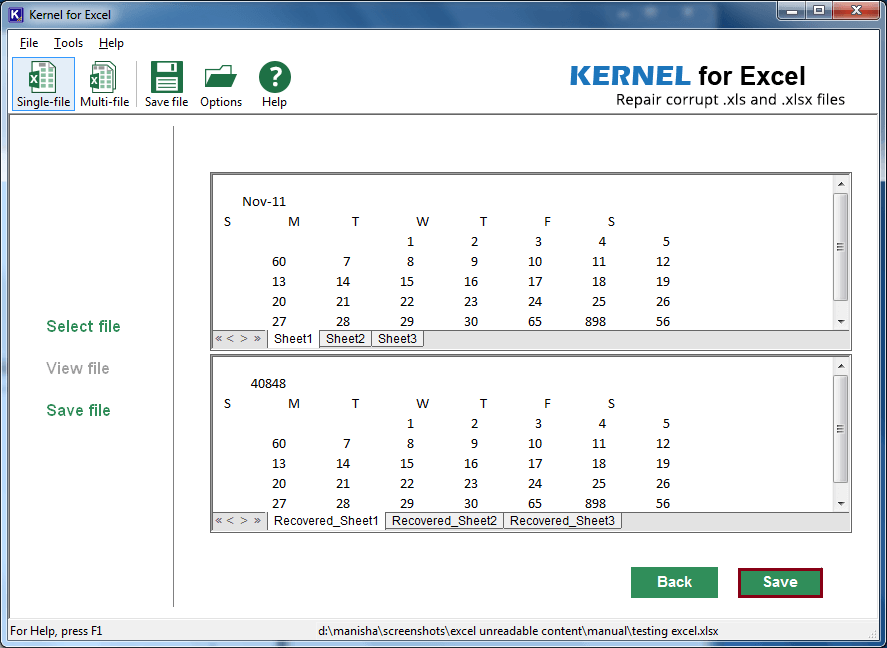
Task: Go to previous sheet in recovered tab navigator
Action: [230, 521]
